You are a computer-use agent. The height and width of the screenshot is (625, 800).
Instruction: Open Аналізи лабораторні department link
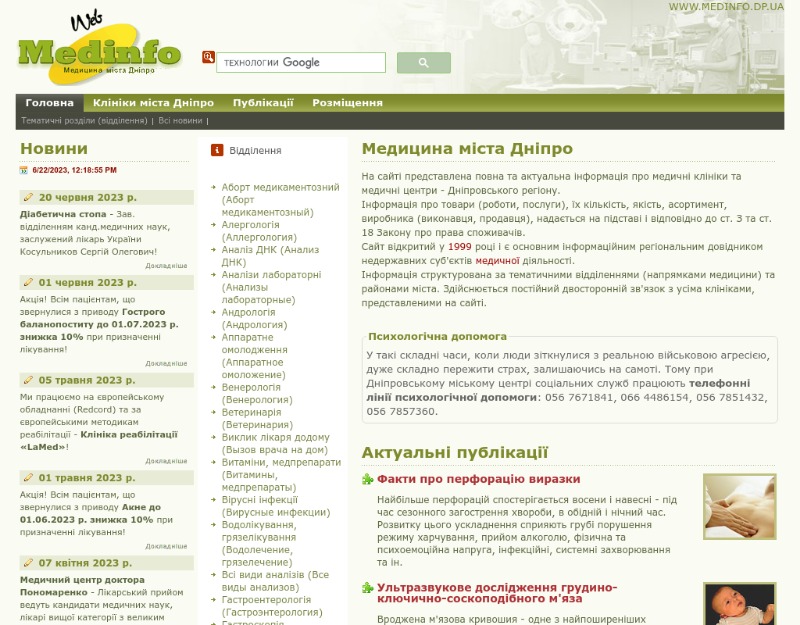[x=271, y=287]
